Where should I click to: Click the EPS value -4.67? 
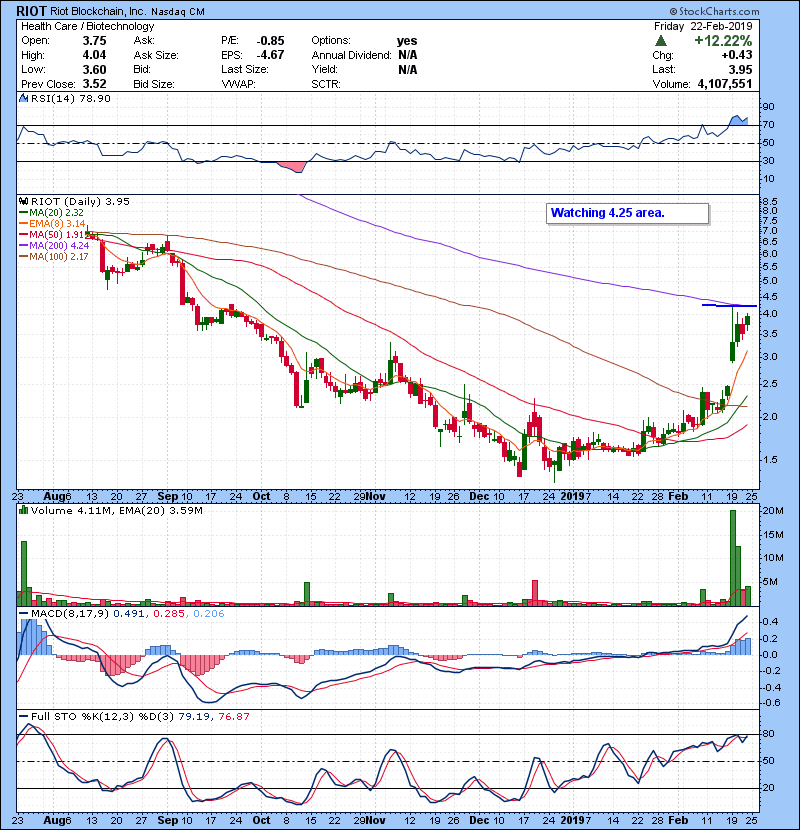tap(271, 55)
